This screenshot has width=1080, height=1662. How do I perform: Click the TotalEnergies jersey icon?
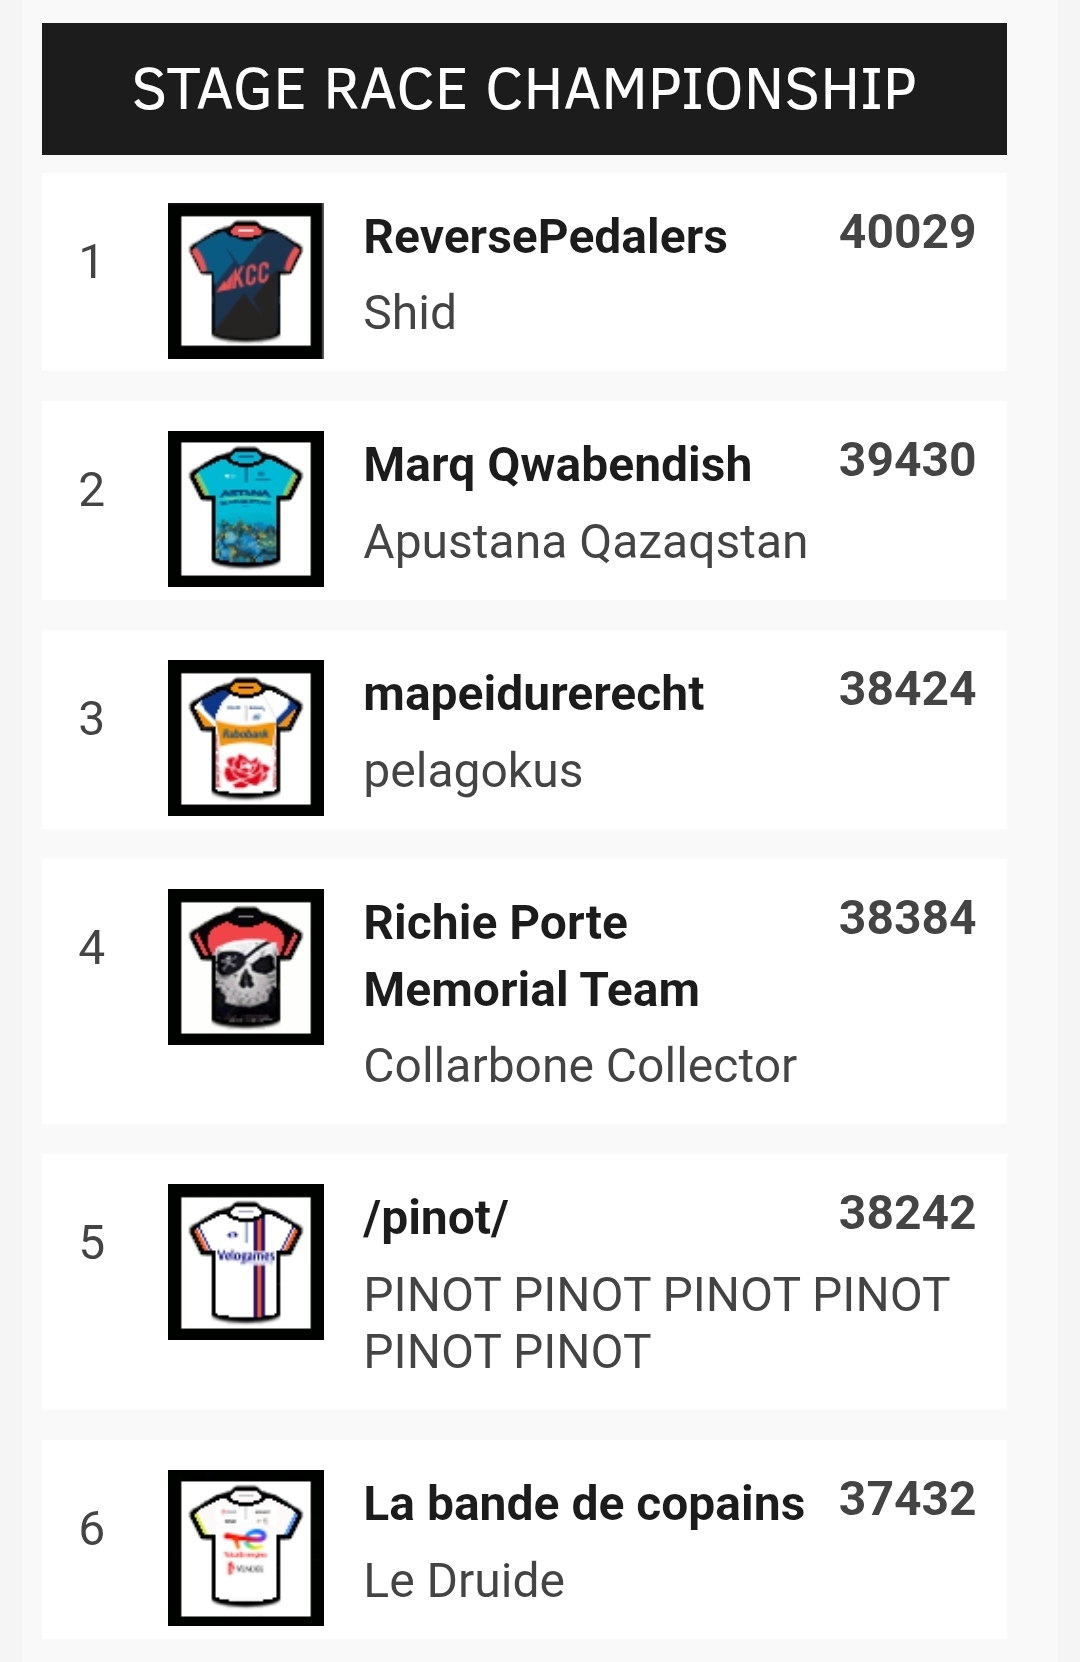246,1548
